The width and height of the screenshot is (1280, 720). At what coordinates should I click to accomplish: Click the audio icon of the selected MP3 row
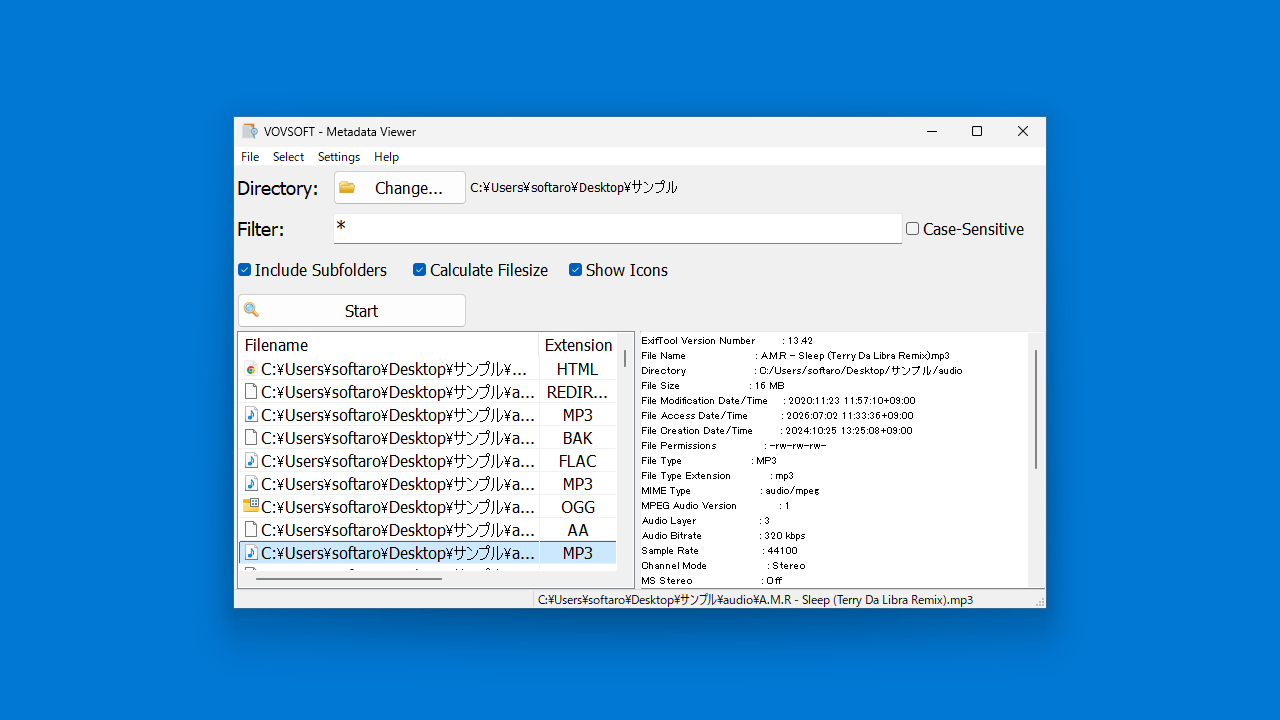tap(251, 553)
